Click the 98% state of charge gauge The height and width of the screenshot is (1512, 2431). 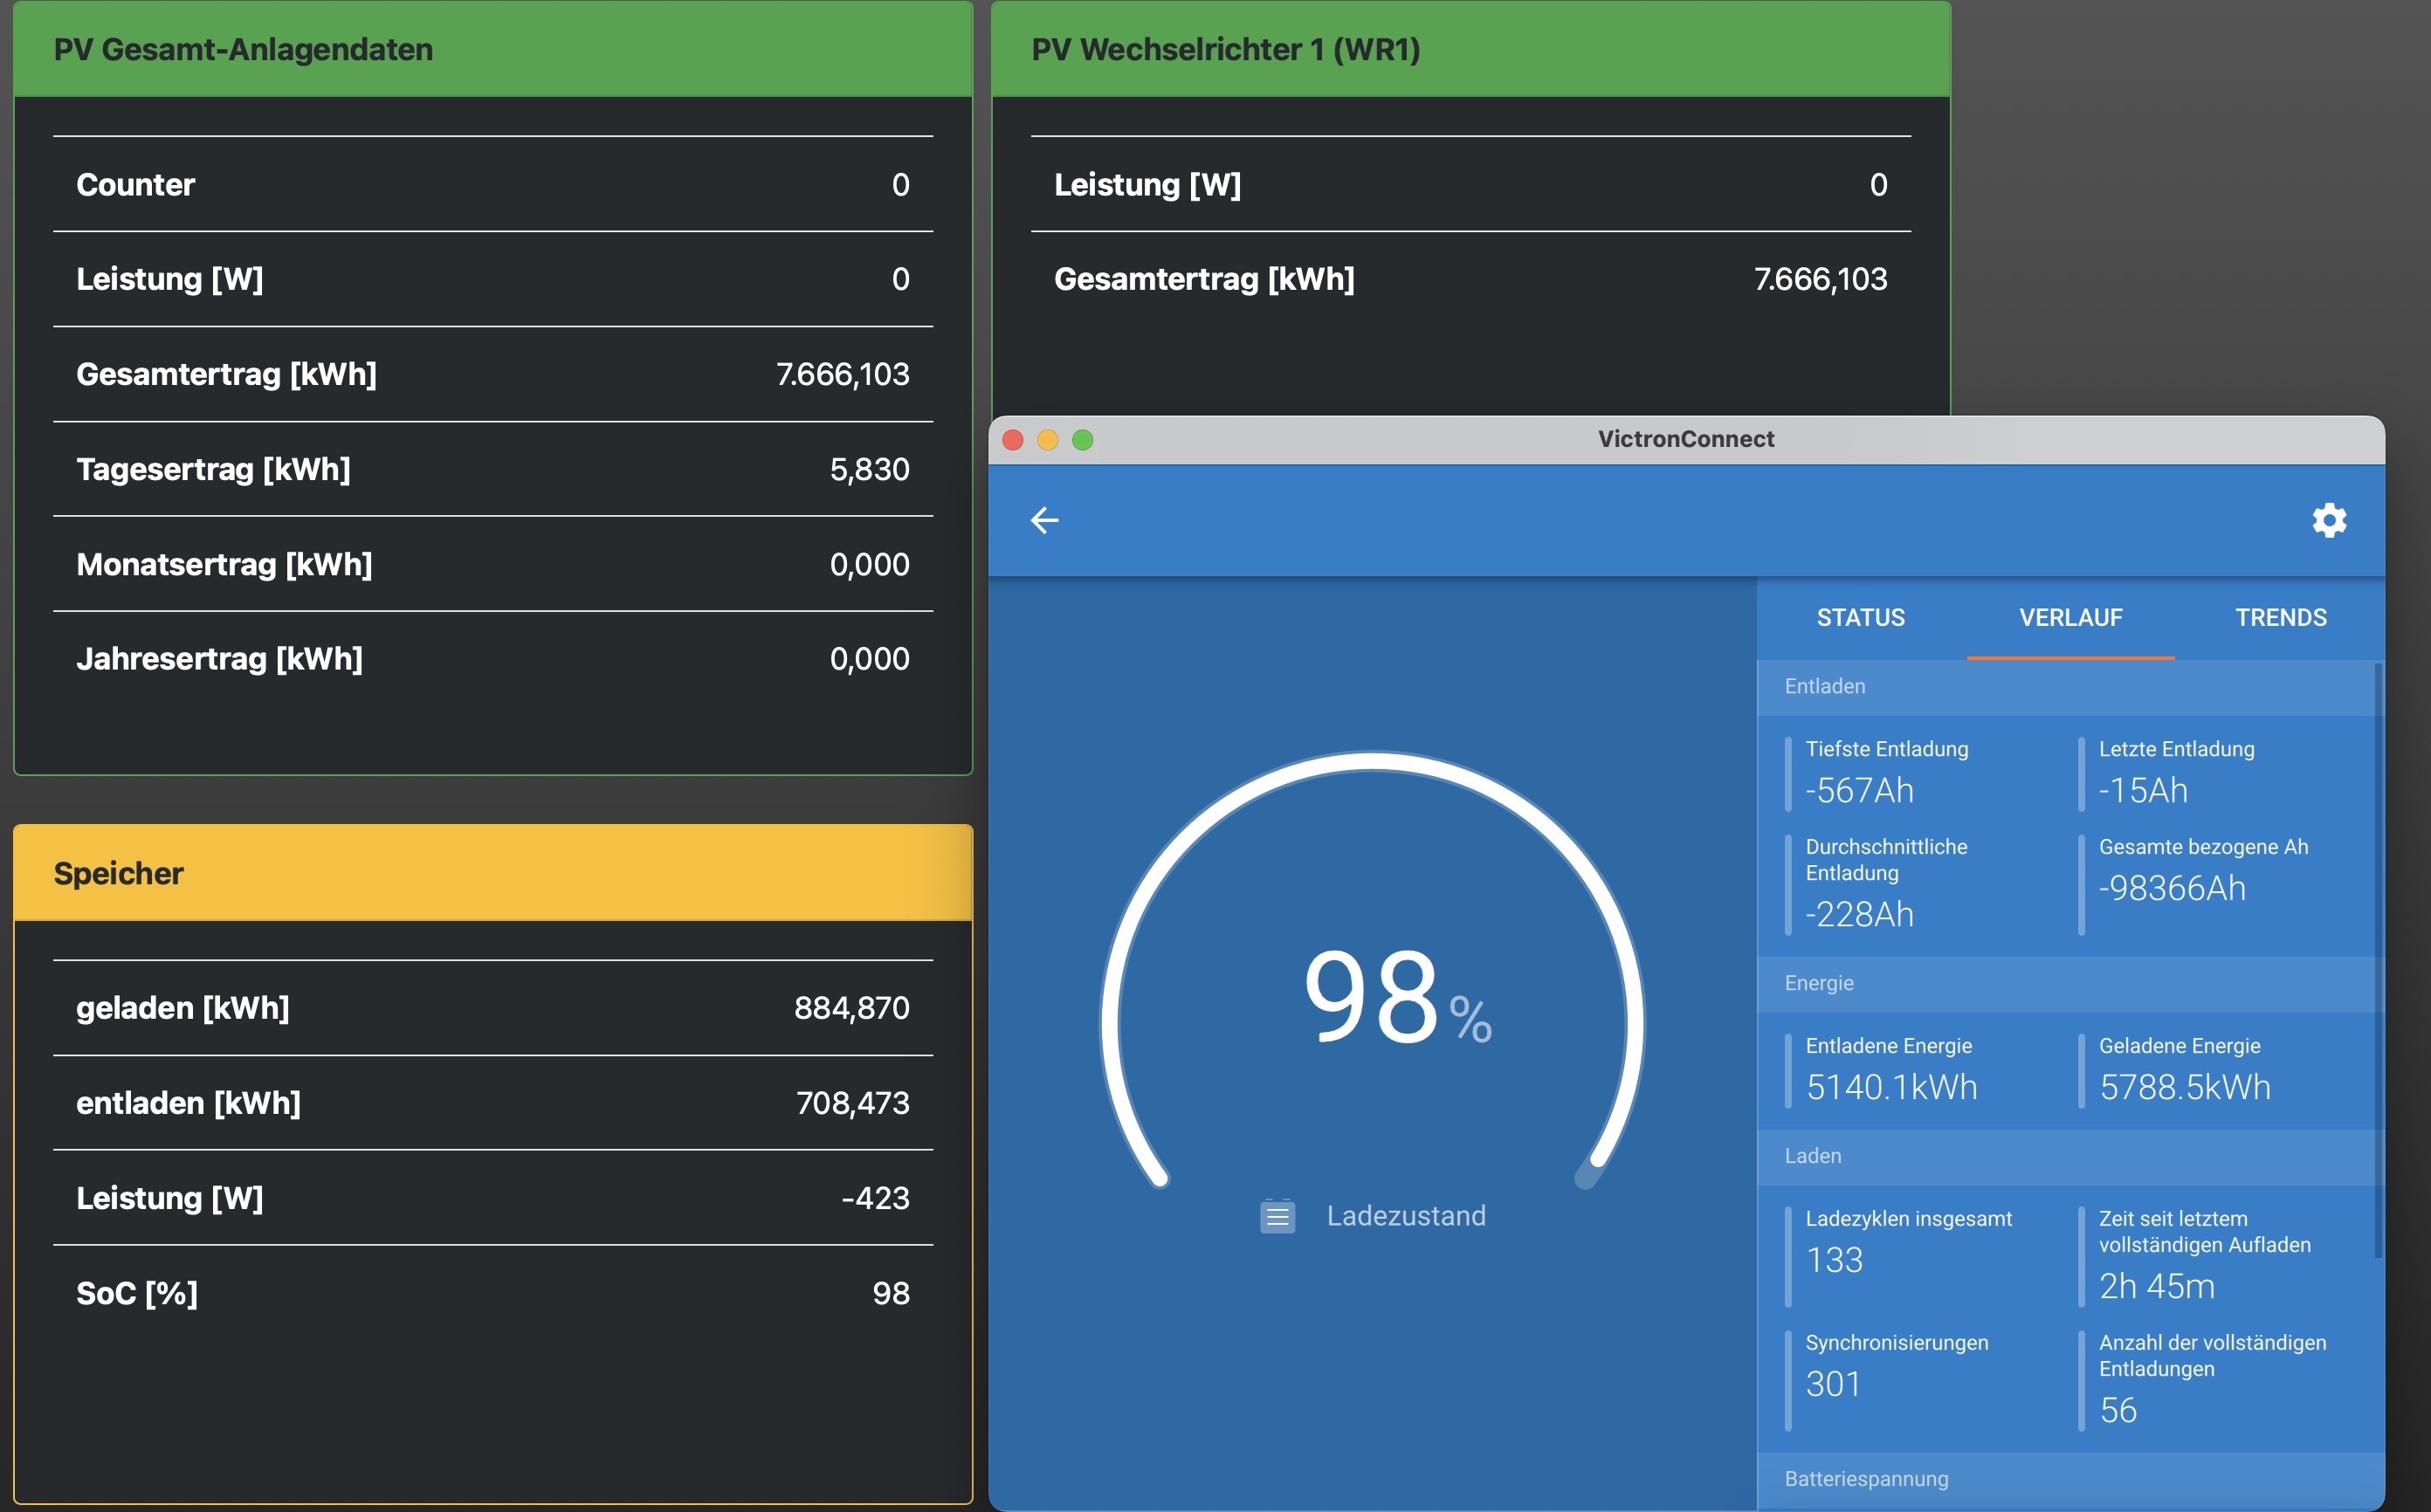[x=1372, y=995]
